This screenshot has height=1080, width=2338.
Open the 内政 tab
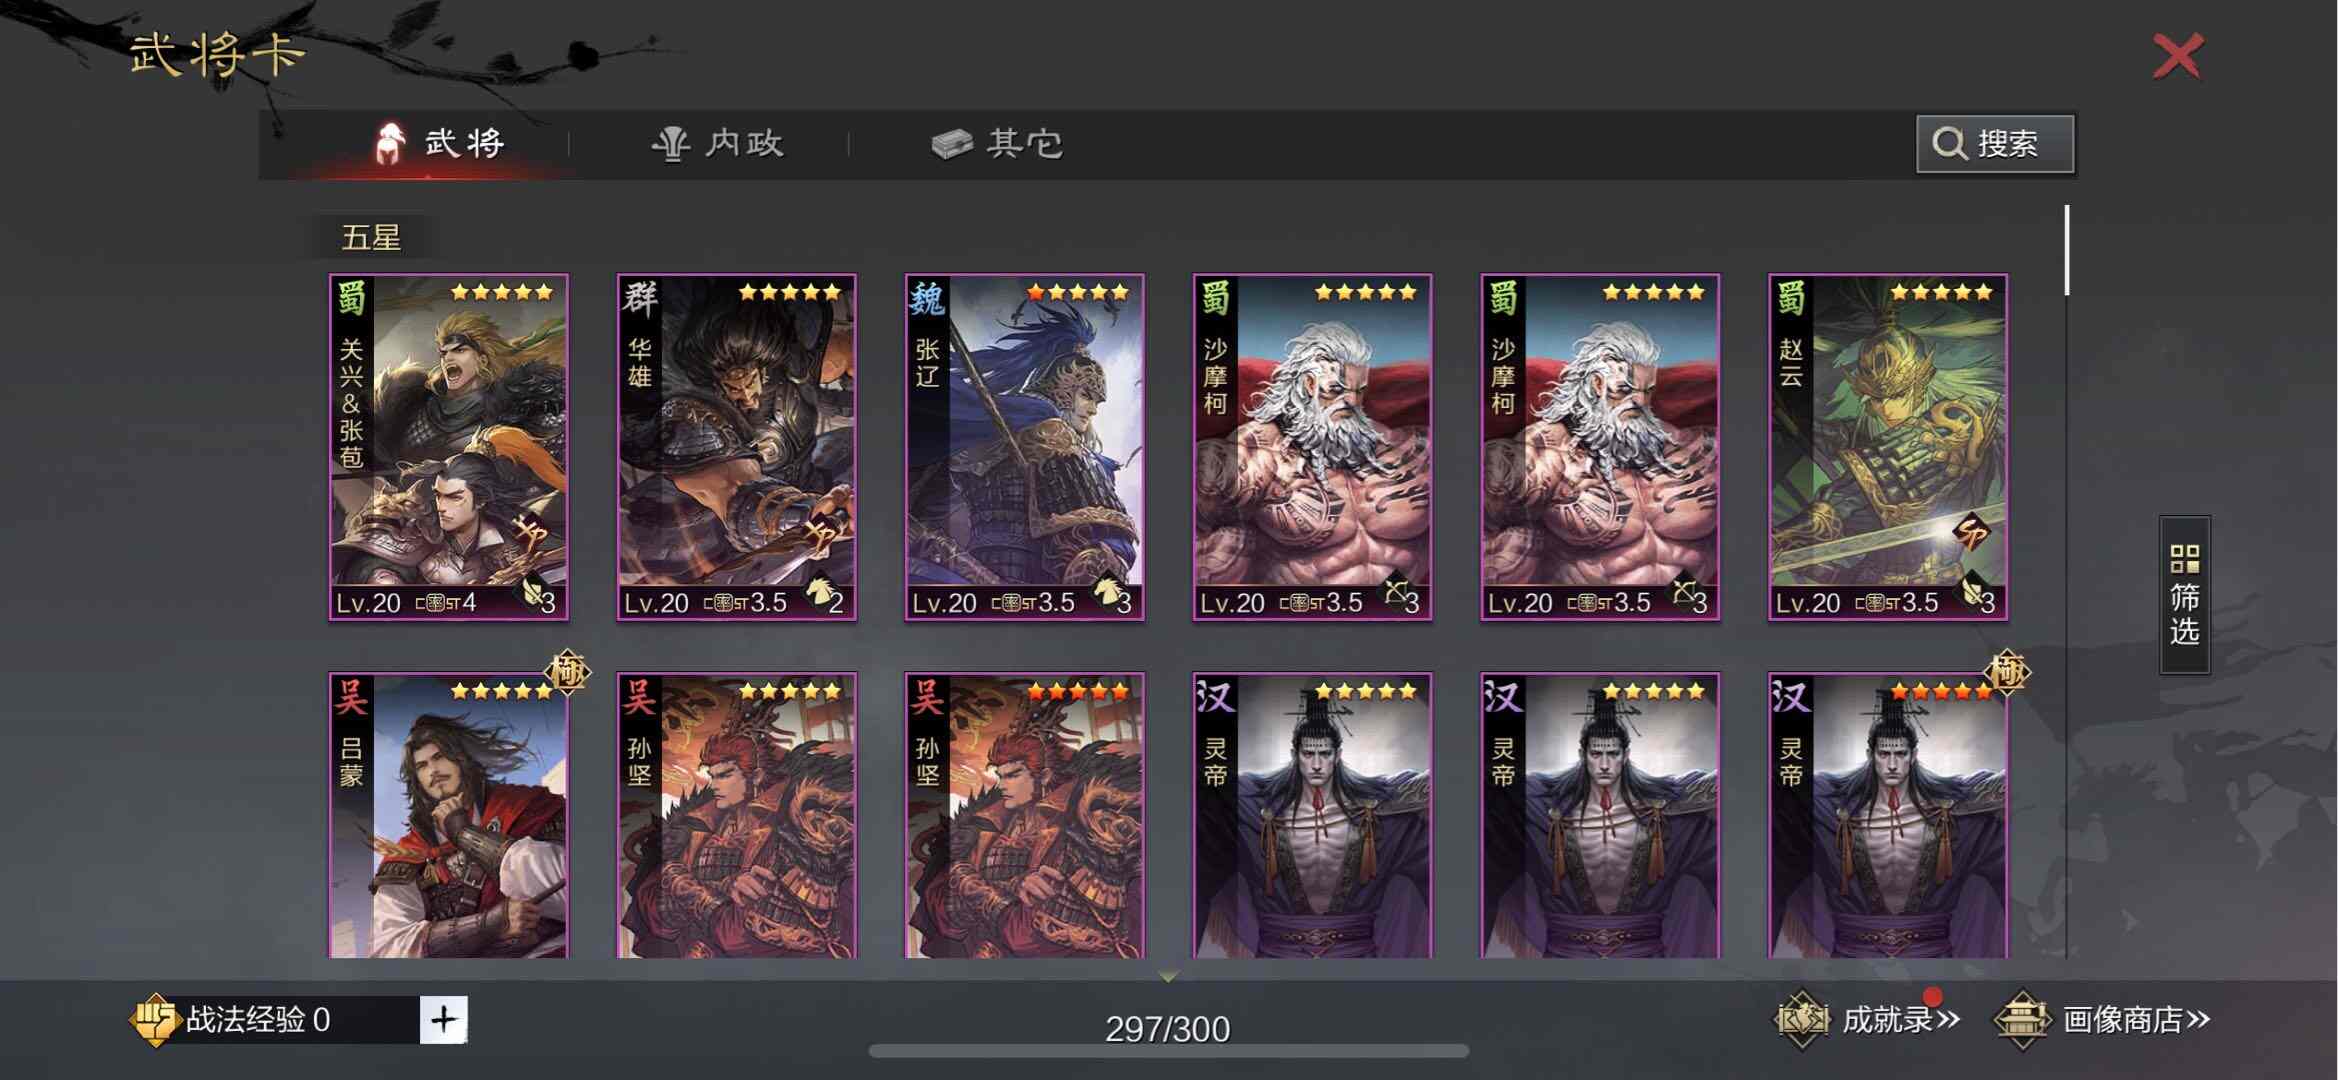click(x=717, y=144)
